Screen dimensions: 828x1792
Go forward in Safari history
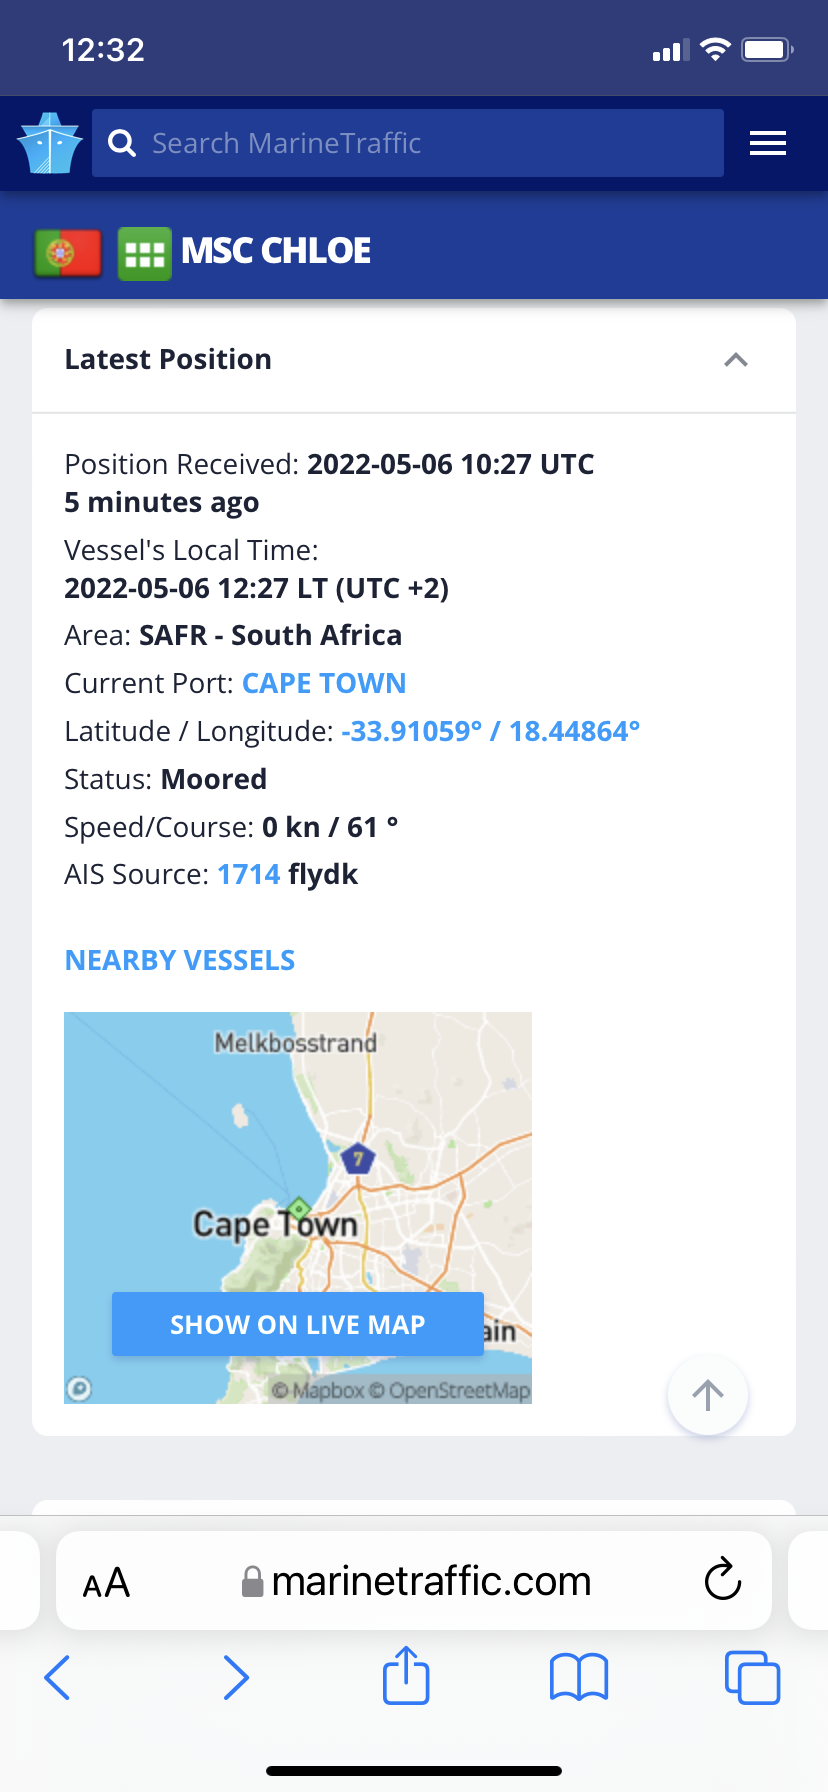(235, 1677)
